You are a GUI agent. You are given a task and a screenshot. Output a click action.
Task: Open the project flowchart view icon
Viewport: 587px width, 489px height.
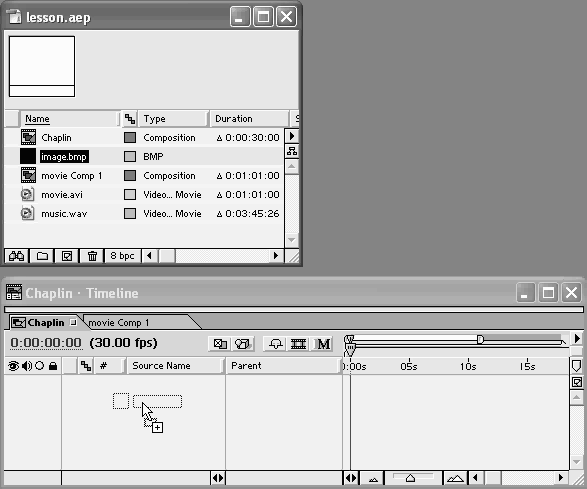coord(292,151)
